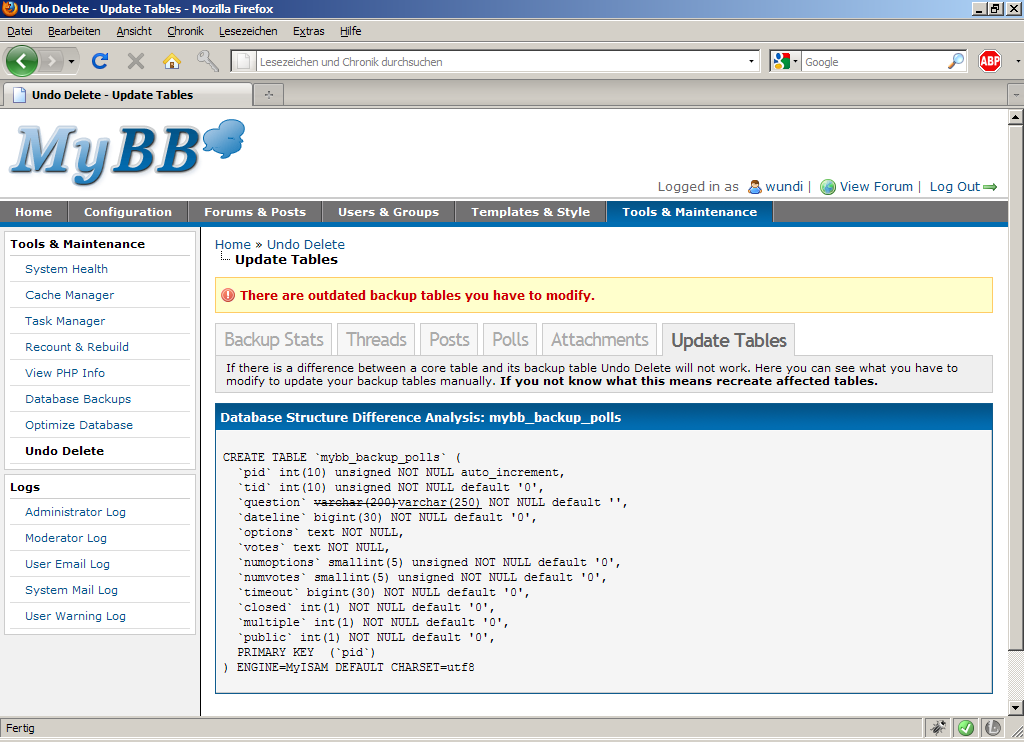Click the Adblock Plus ABP icon

989,61
